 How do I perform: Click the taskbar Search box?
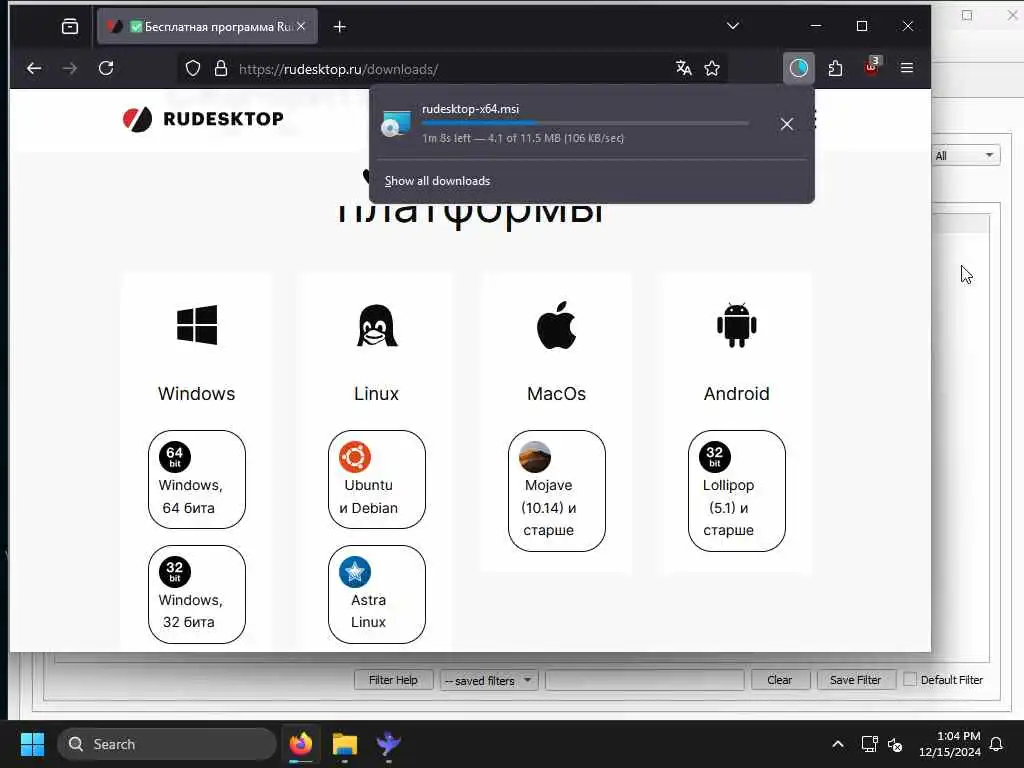pyautogui.click(x=167, y=744)
